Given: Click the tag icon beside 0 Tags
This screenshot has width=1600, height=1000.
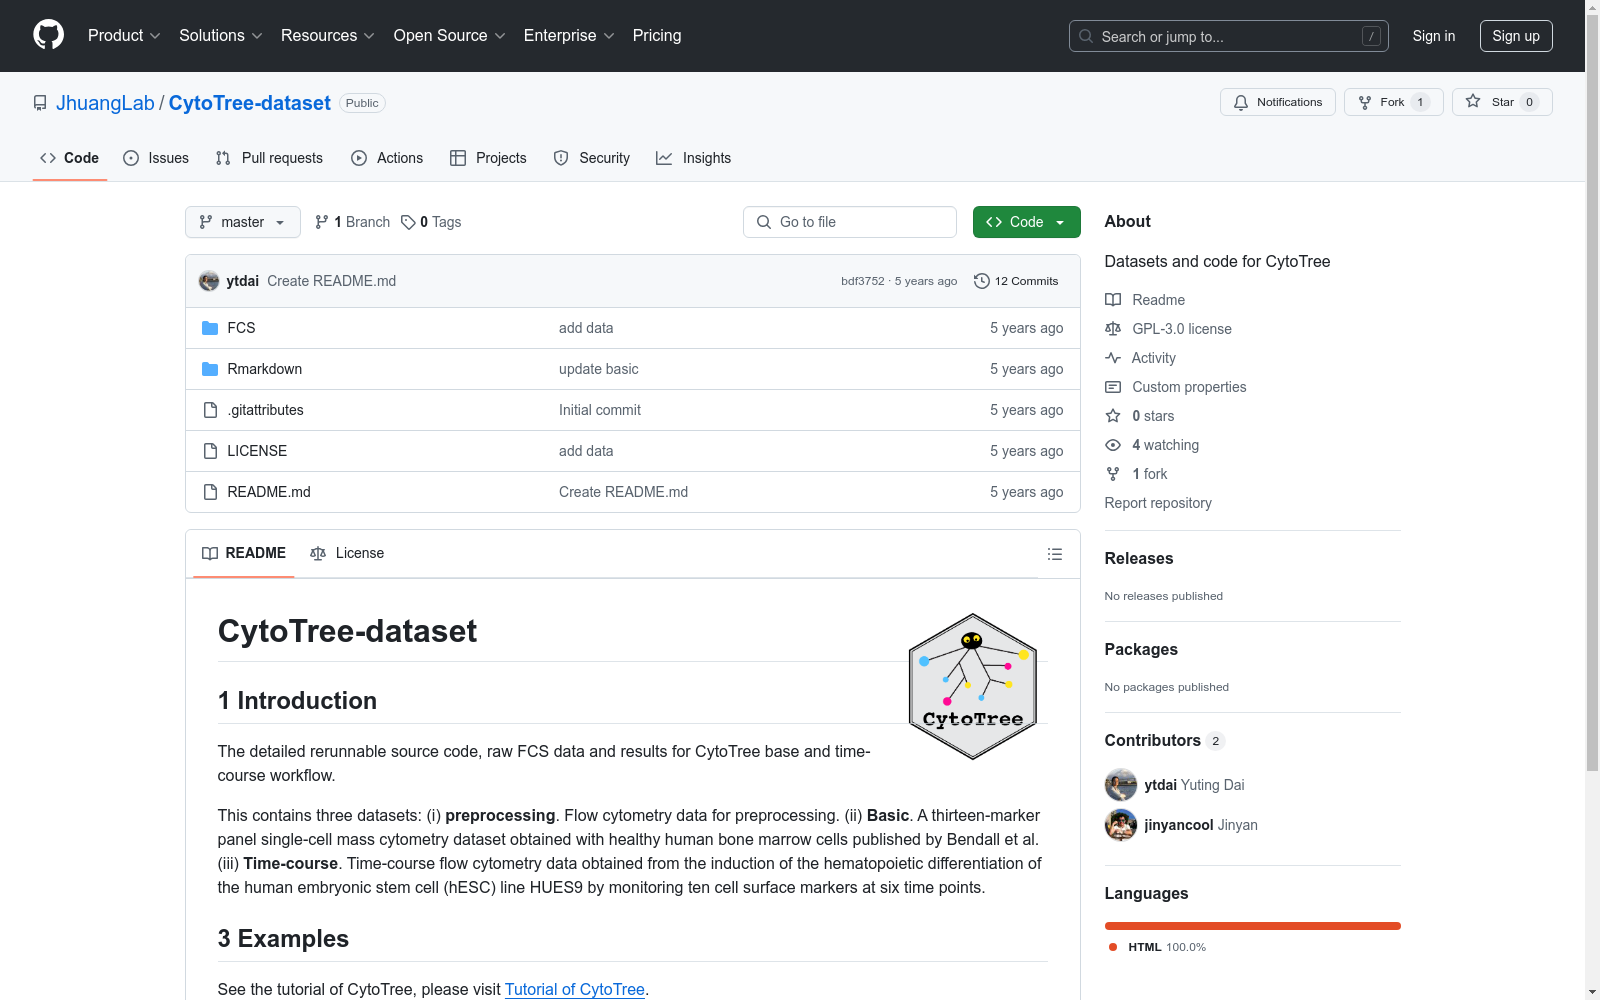Looking at the screenshot, I should [x=408, y=222].
